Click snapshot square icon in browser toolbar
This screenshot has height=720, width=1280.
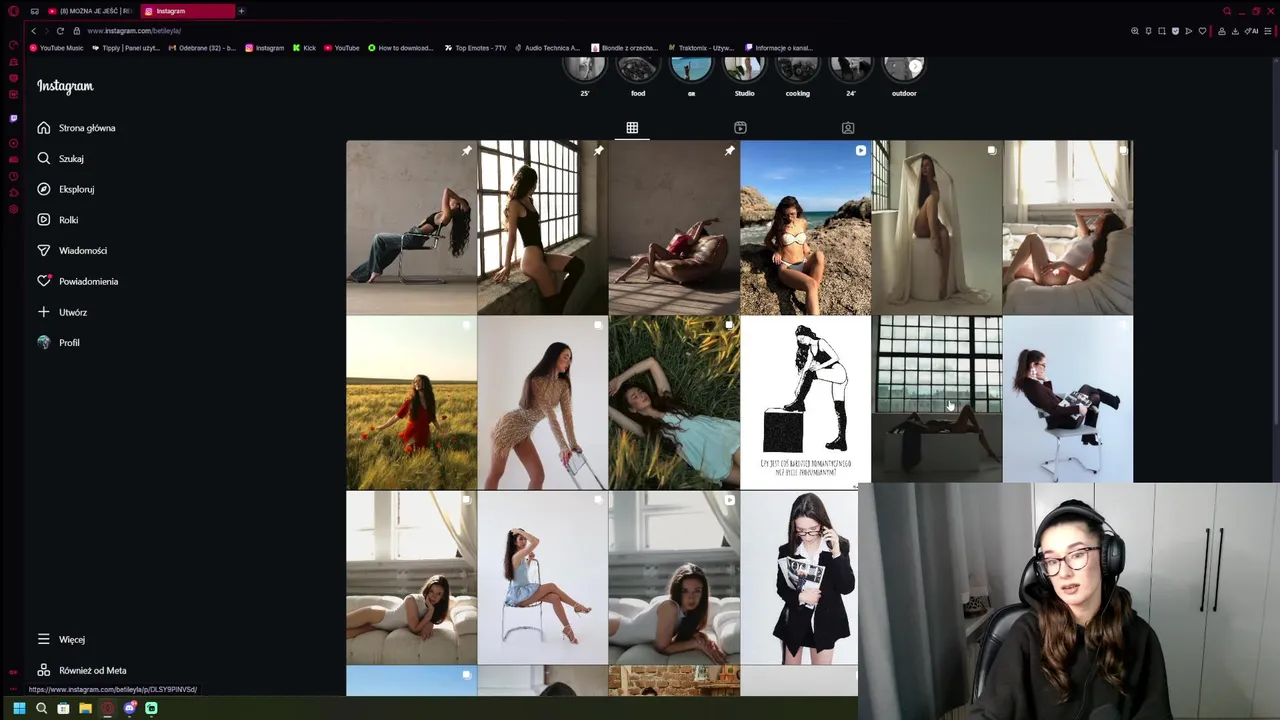(x=1162, y=31)
